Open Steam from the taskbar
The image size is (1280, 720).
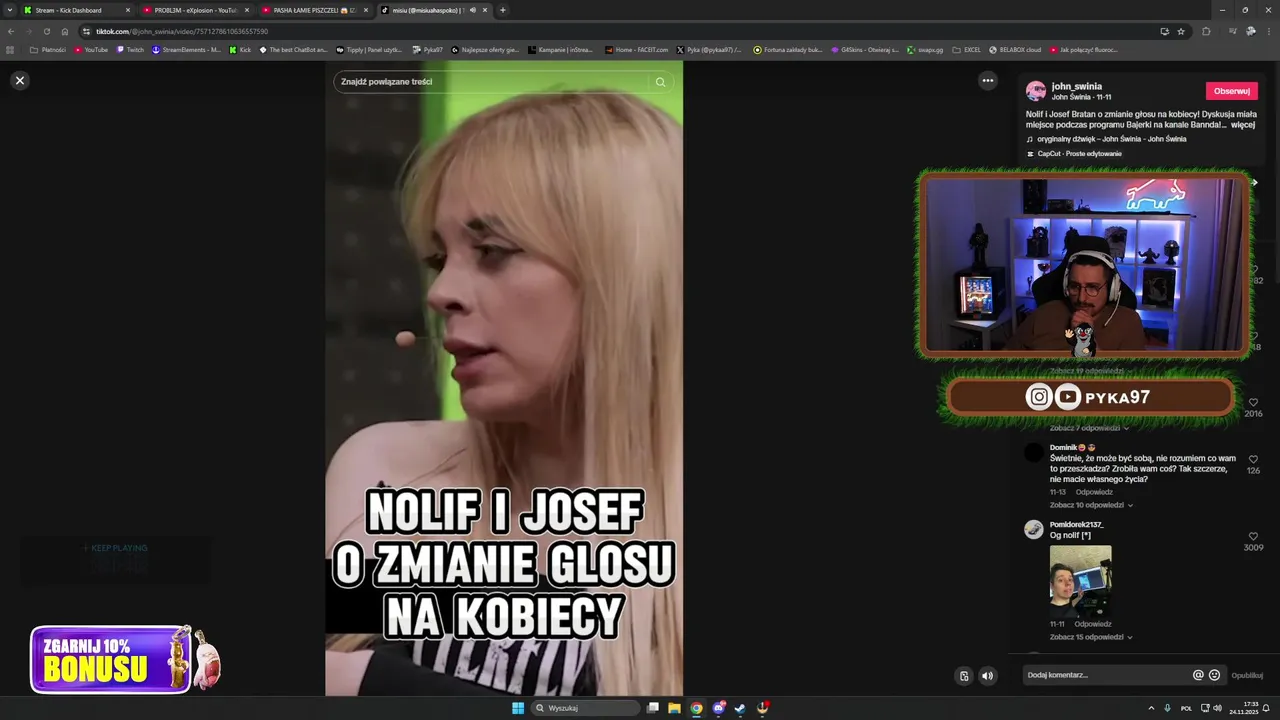click(x=740, y=708)
